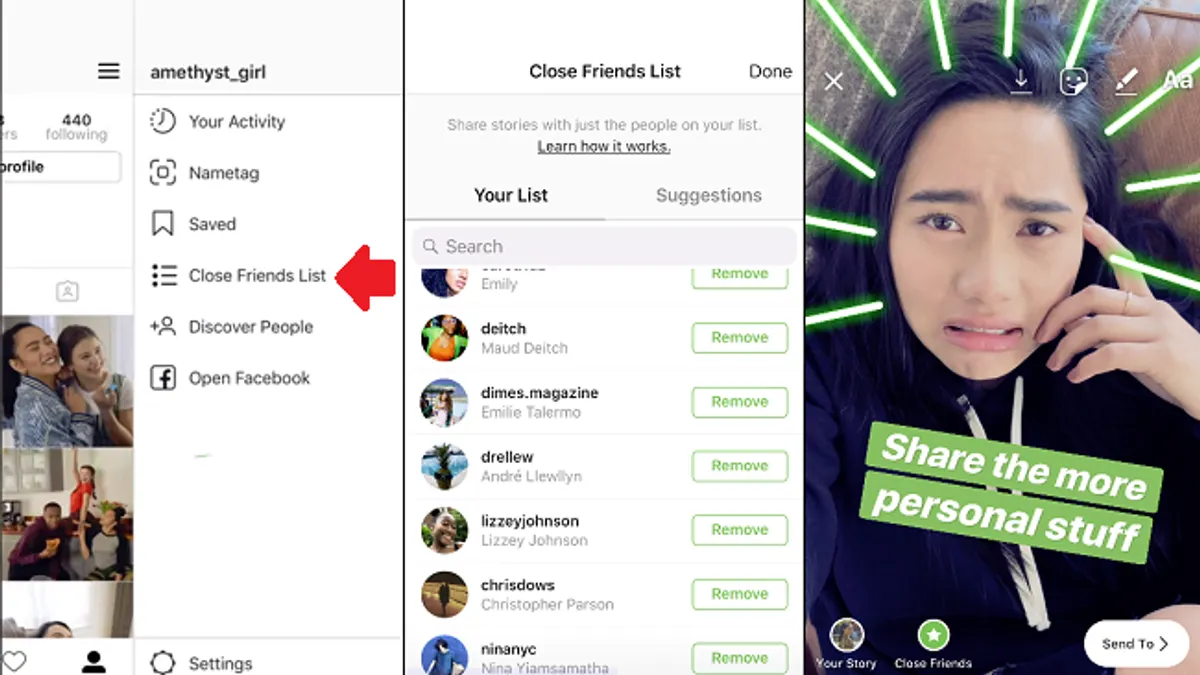The width and height of the screenshot is (1200, 675).
Task: Open Send To chevron button
Action: coord(1135,644)
